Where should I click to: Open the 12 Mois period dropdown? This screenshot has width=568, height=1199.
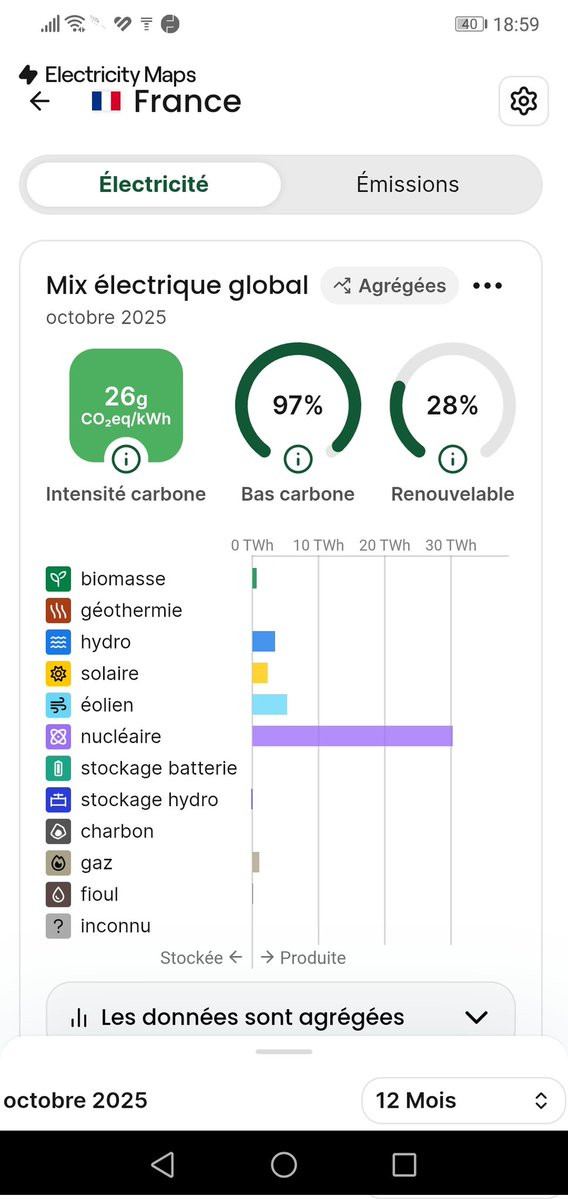[x=463, y=1100]
